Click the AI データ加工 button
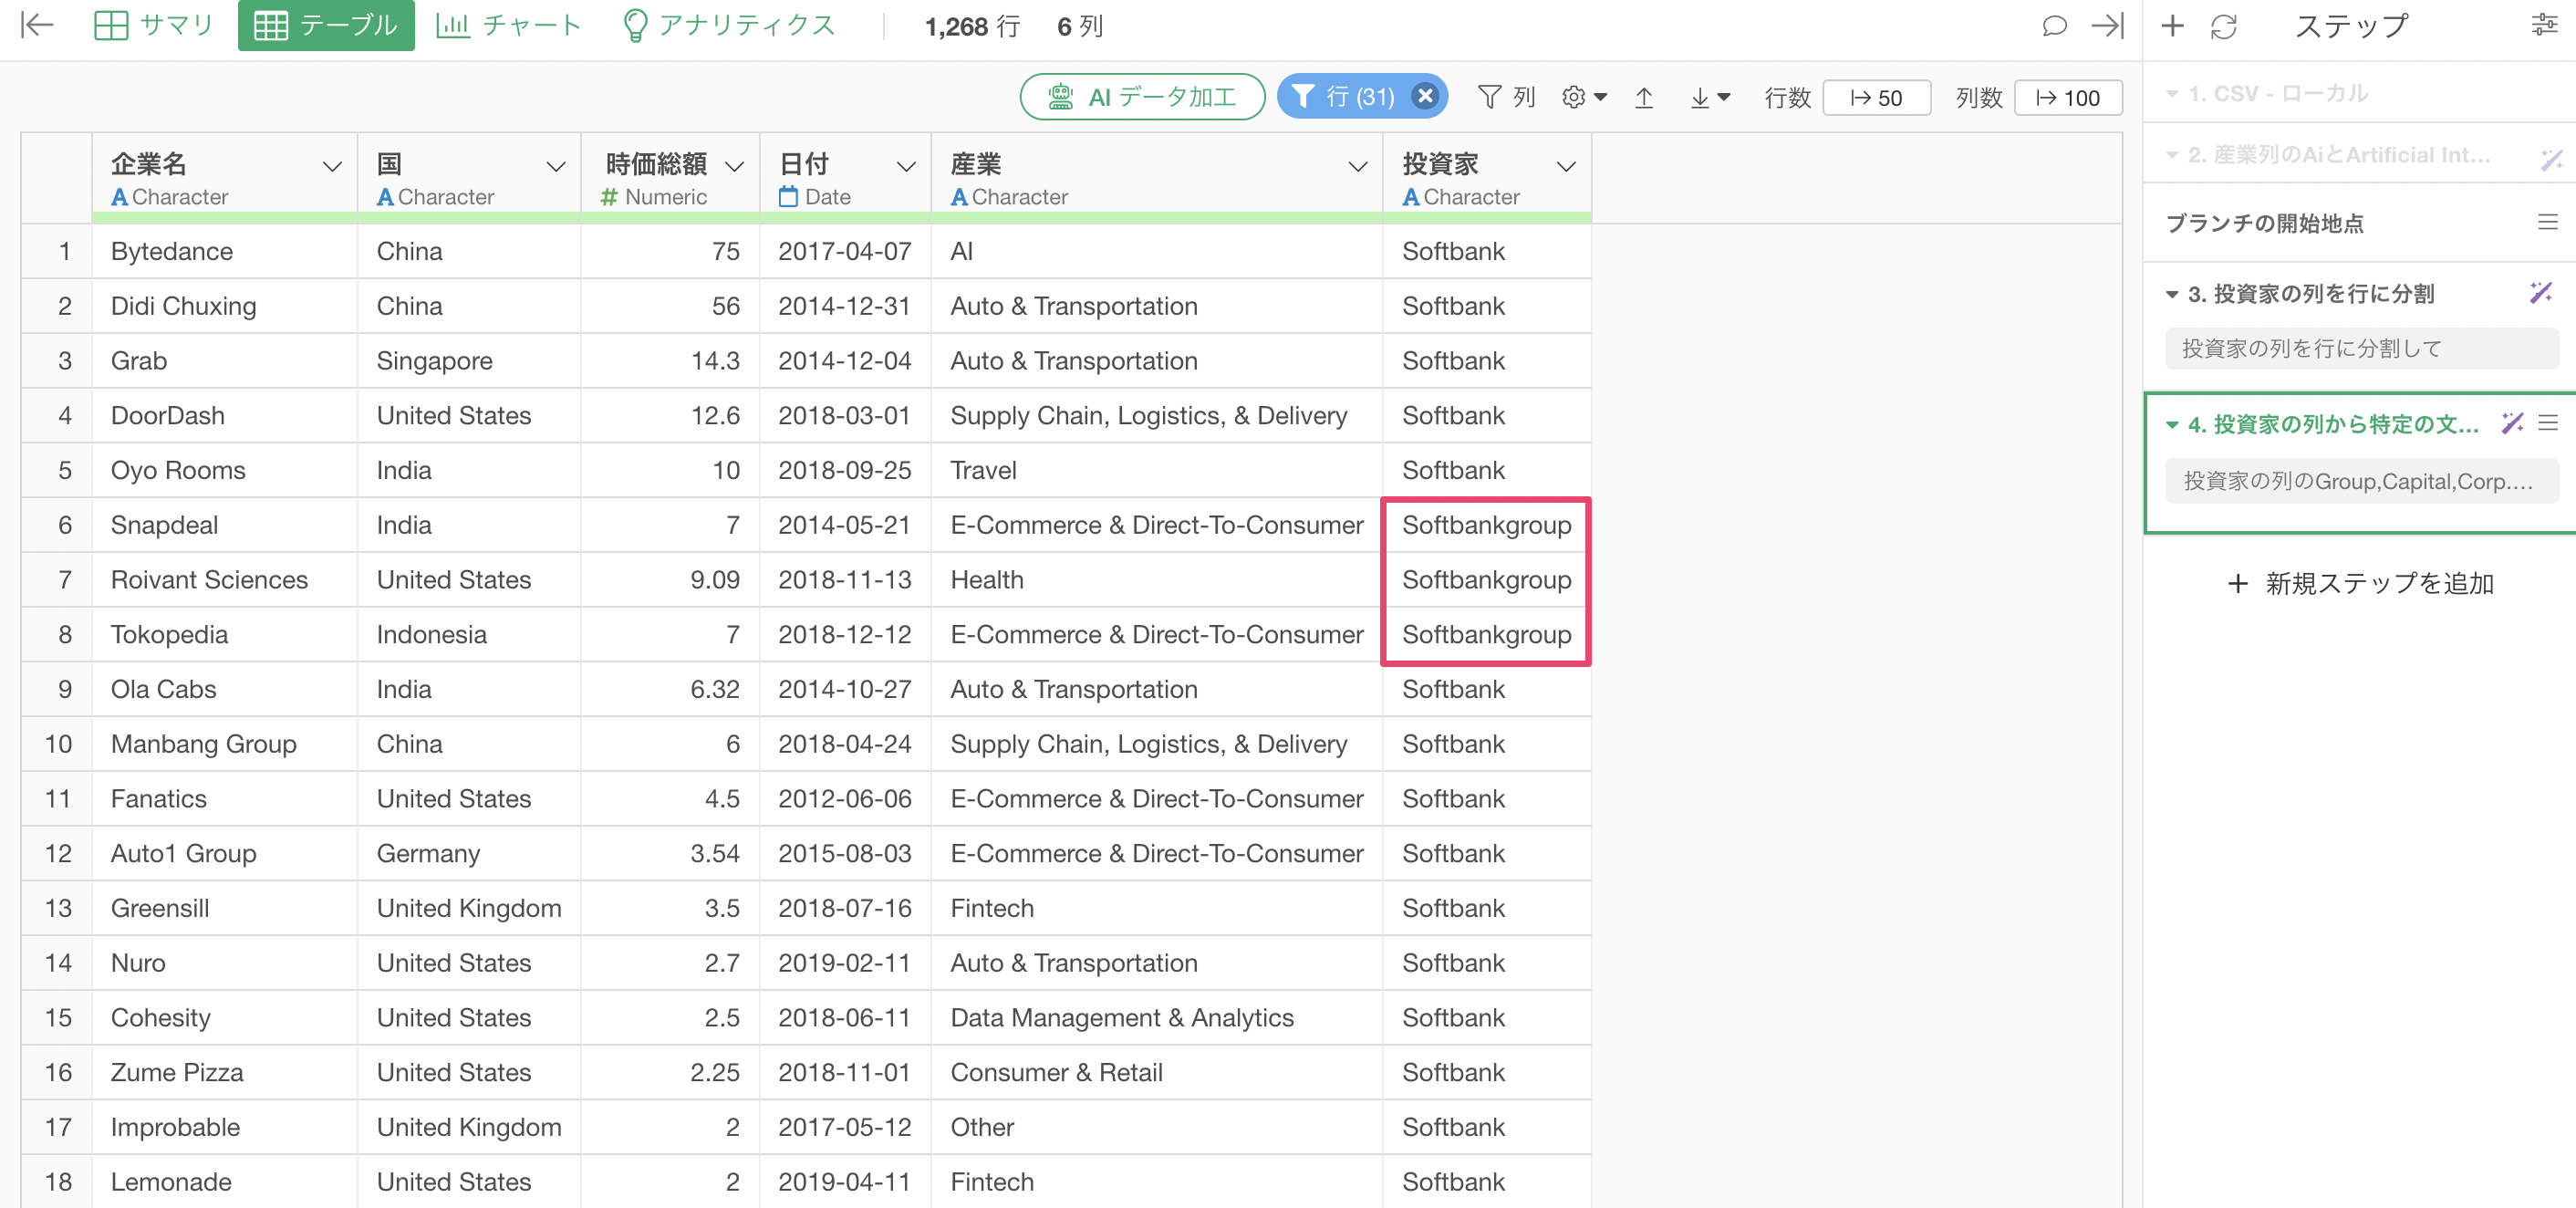 [1142, 97]
